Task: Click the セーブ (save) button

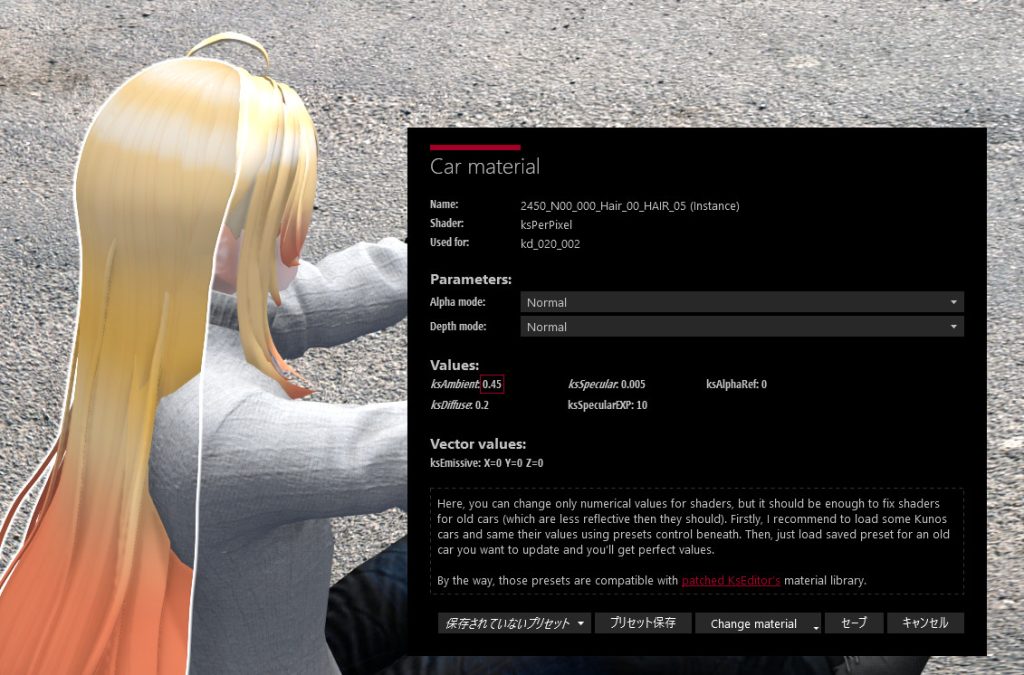Action: (x=854, y=623)
